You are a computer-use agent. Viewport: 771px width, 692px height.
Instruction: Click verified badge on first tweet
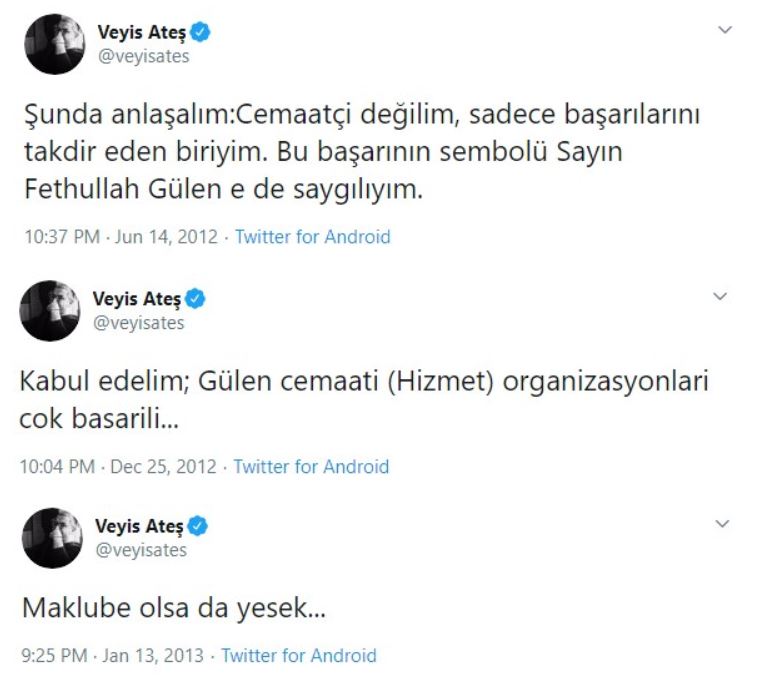200,32
